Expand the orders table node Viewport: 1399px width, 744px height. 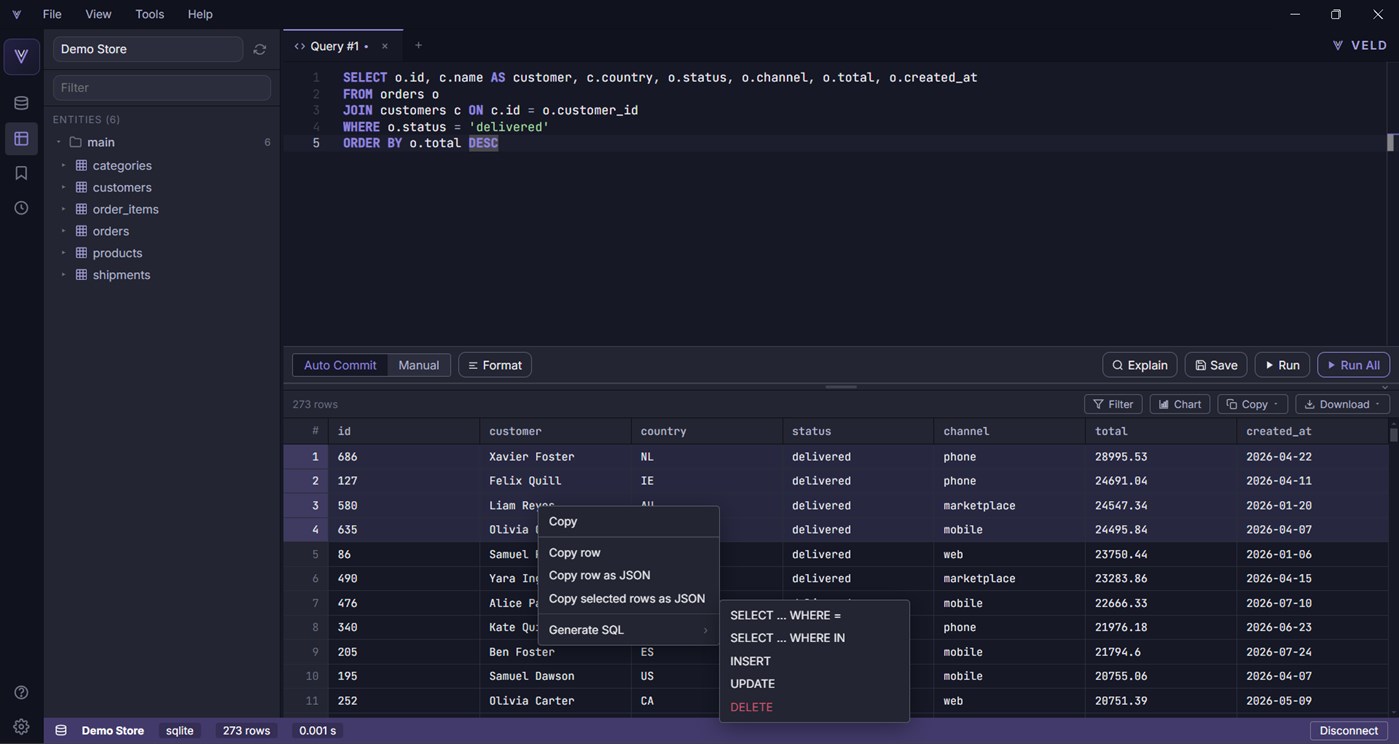click(x=63, y=231)
